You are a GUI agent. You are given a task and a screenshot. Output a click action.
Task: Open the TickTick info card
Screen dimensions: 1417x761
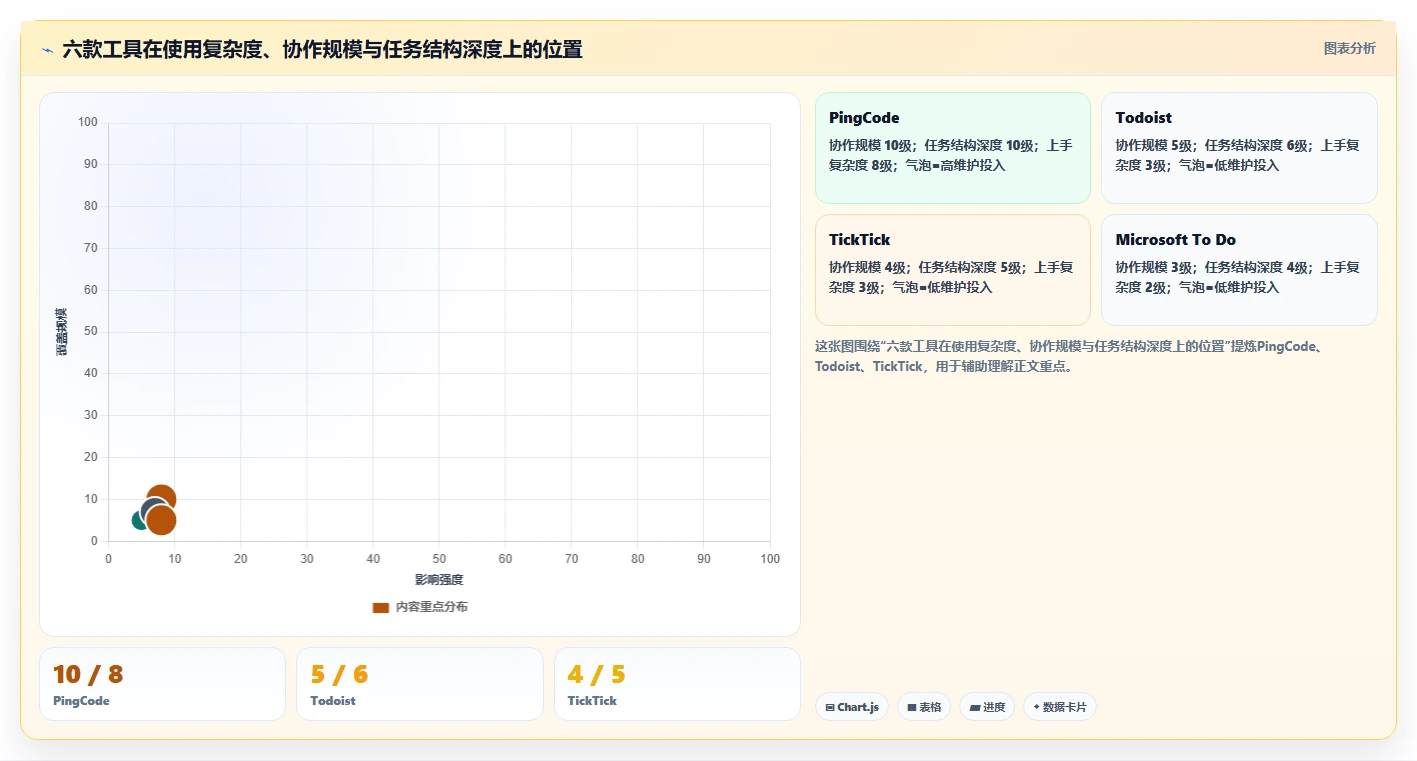(x=953, y=270)
